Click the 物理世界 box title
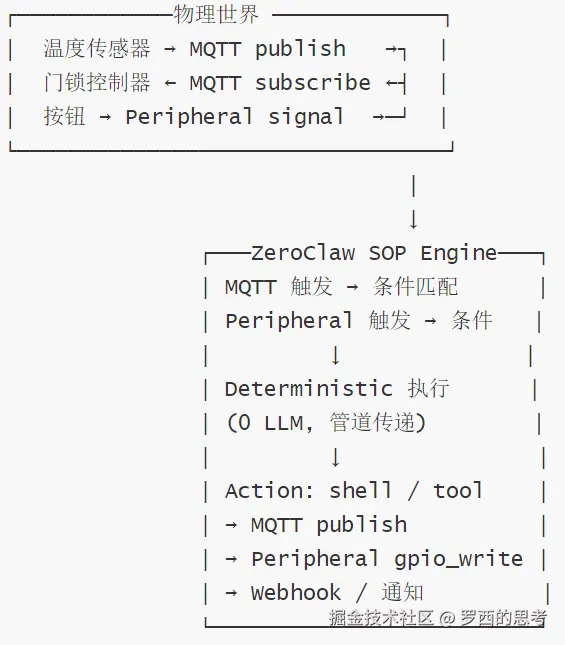This screenshot has height=645, width=565. (x=216, y=14)
